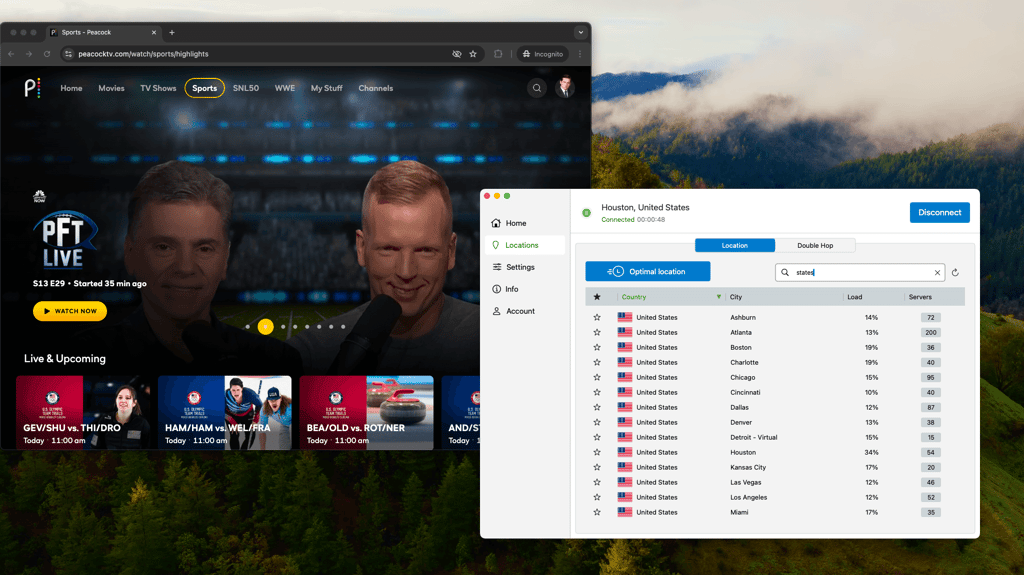This screenshot has height=575, width=1024.
Task: Open Peacock search magnifier icon
Action: 537,88
